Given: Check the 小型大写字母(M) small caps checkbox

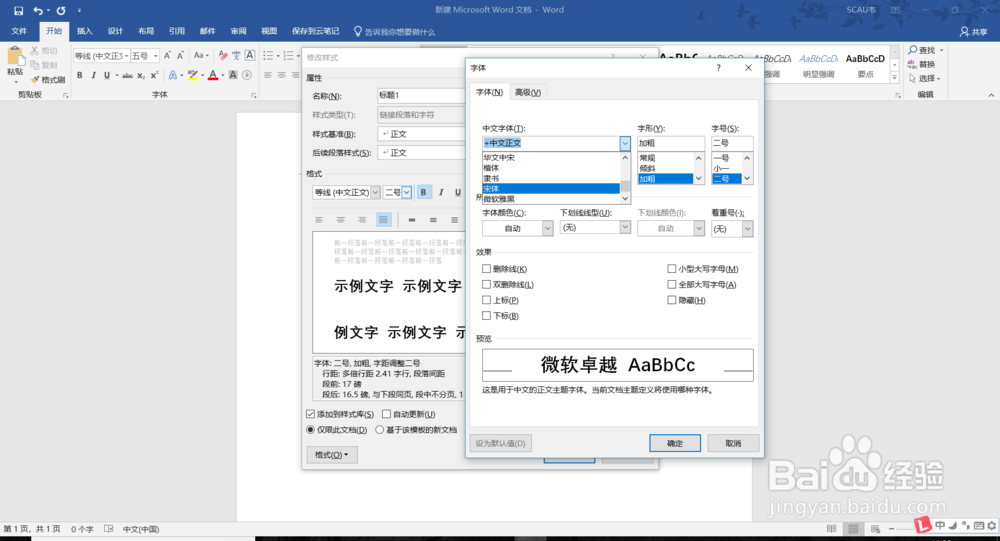Looking at the screenshot, I should [672, 269].
